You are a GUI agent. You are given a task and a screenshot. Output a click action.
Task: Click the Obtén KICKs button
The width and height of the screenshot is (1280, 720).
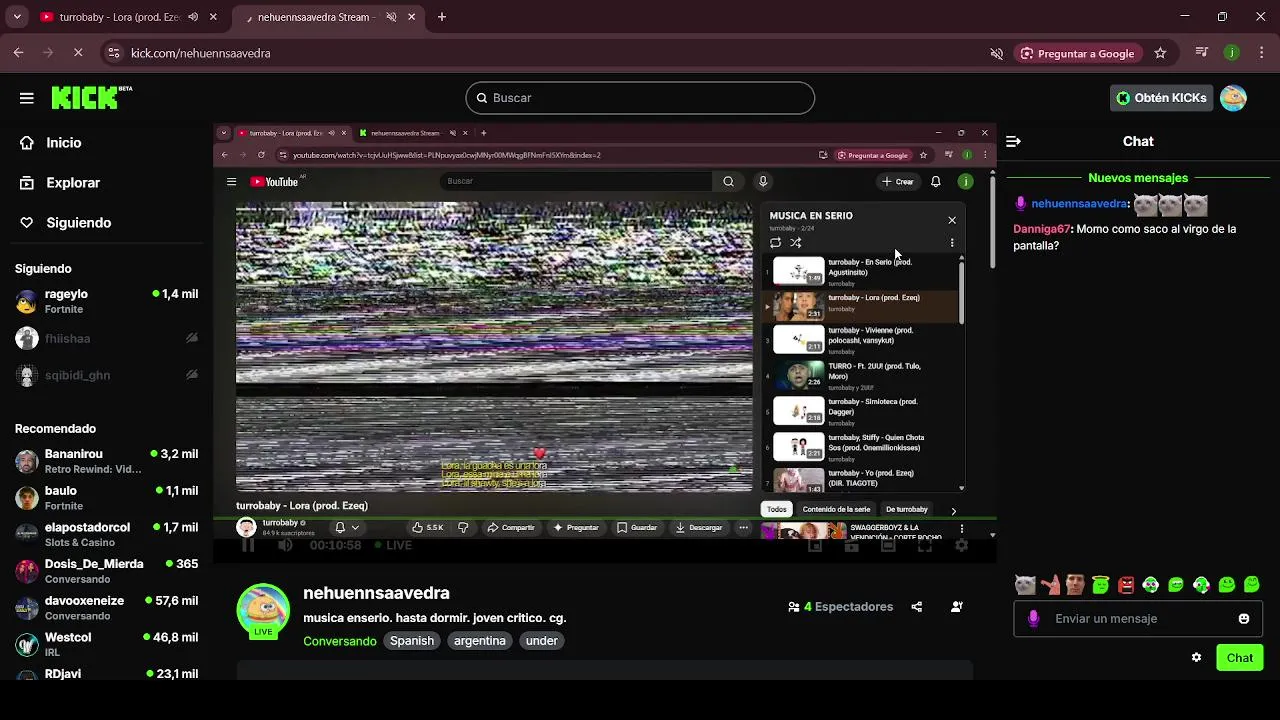pos(1161,98)
